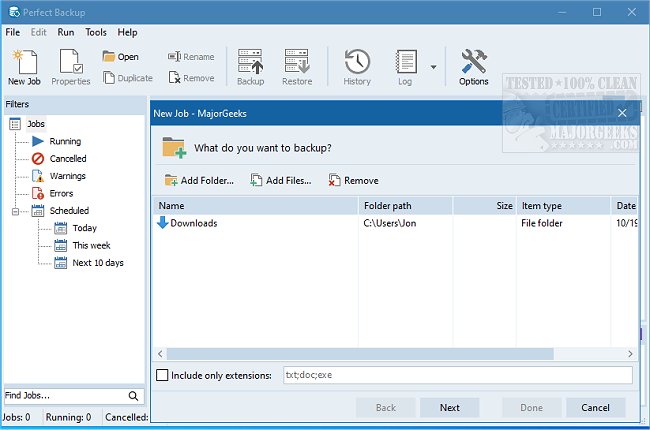Select the Errors filter
The image size is (650, 430).
61,194
